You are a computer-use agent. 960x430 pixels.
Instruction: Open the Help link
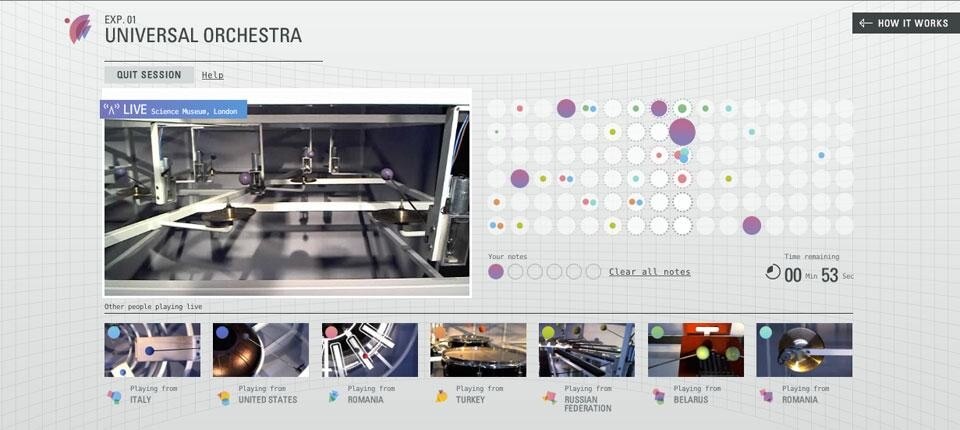pyautogui.click(x=212, y=75)
